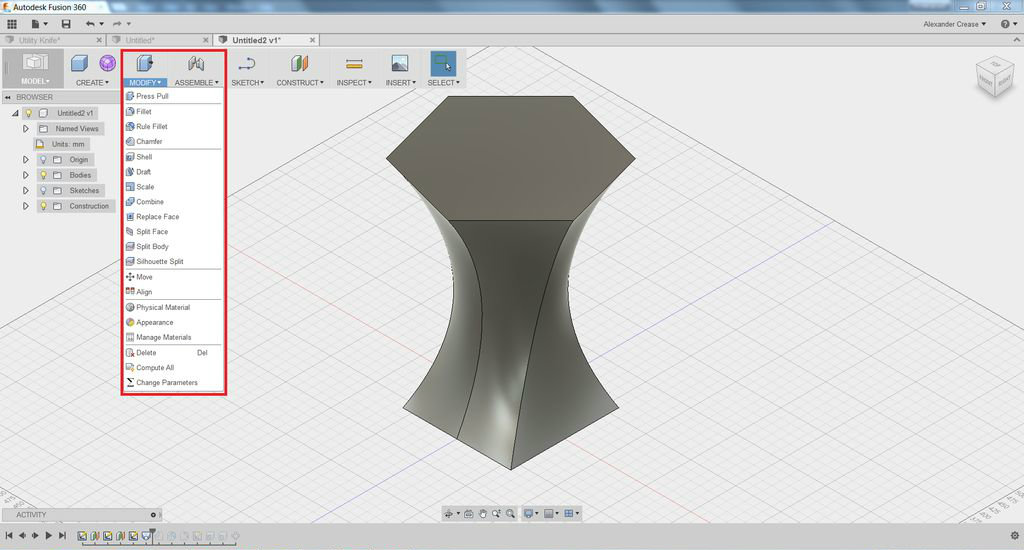Click the Insert image icon
Viewport: 1024px width, 550px height.
click(400, 63)
